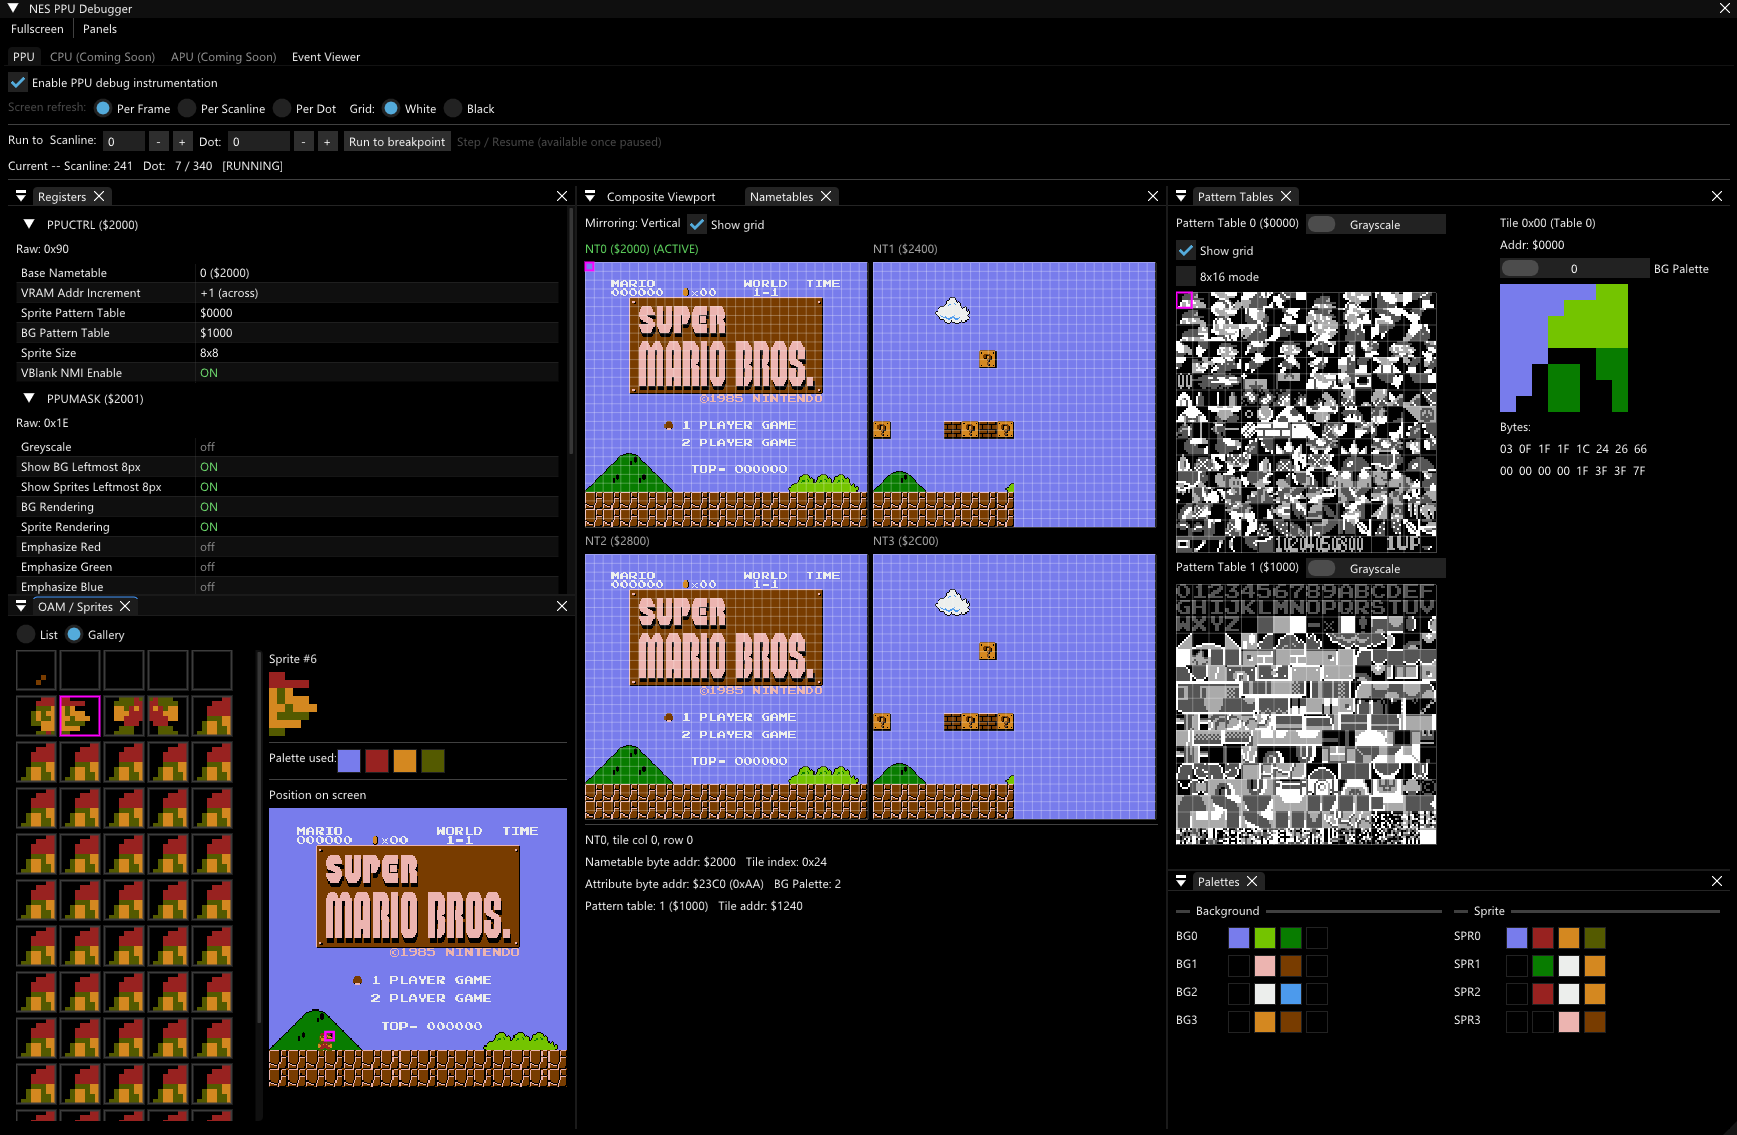Click the Dot number input field

[x=259, y=142]
